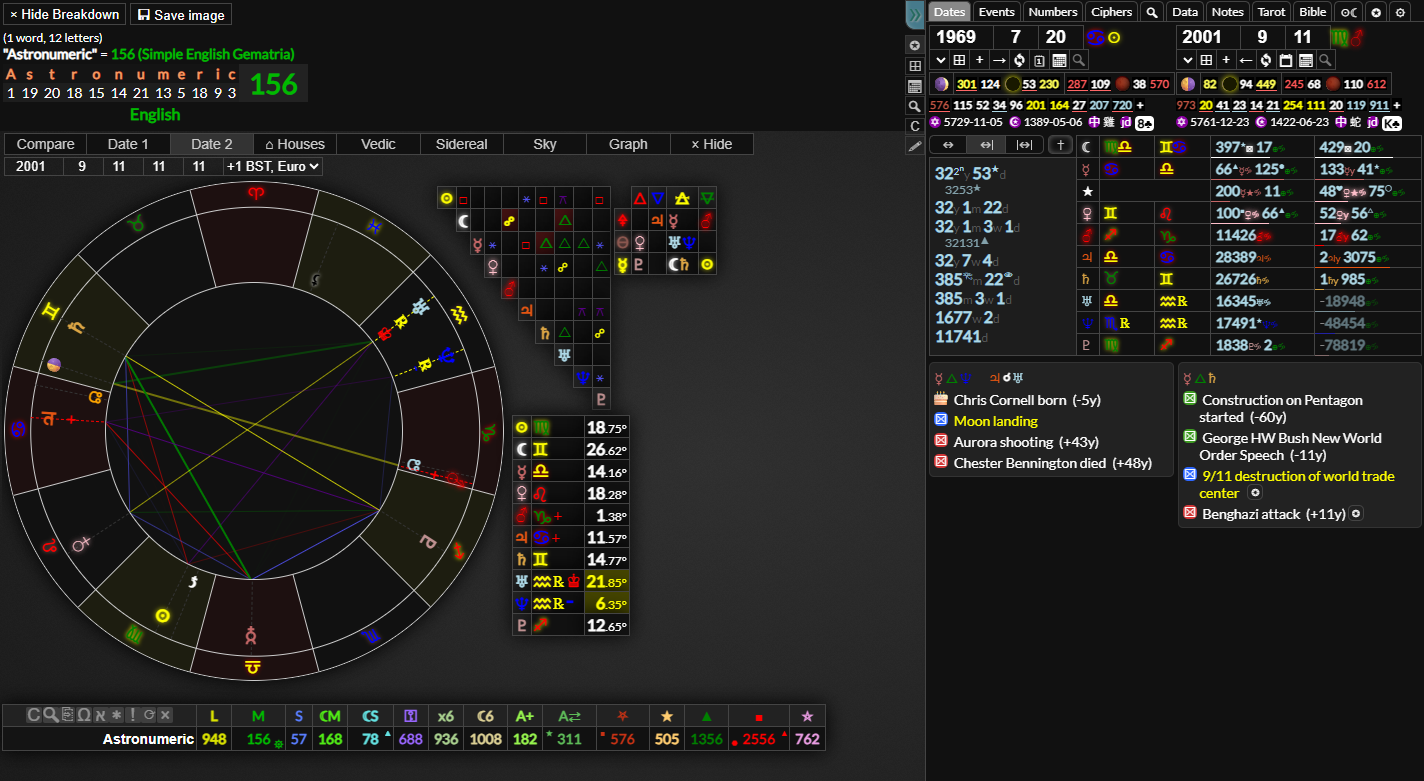Toggle the Benghazi attack event checkbox
The image size is (1424, 781).
click(x=1190, y=513)
